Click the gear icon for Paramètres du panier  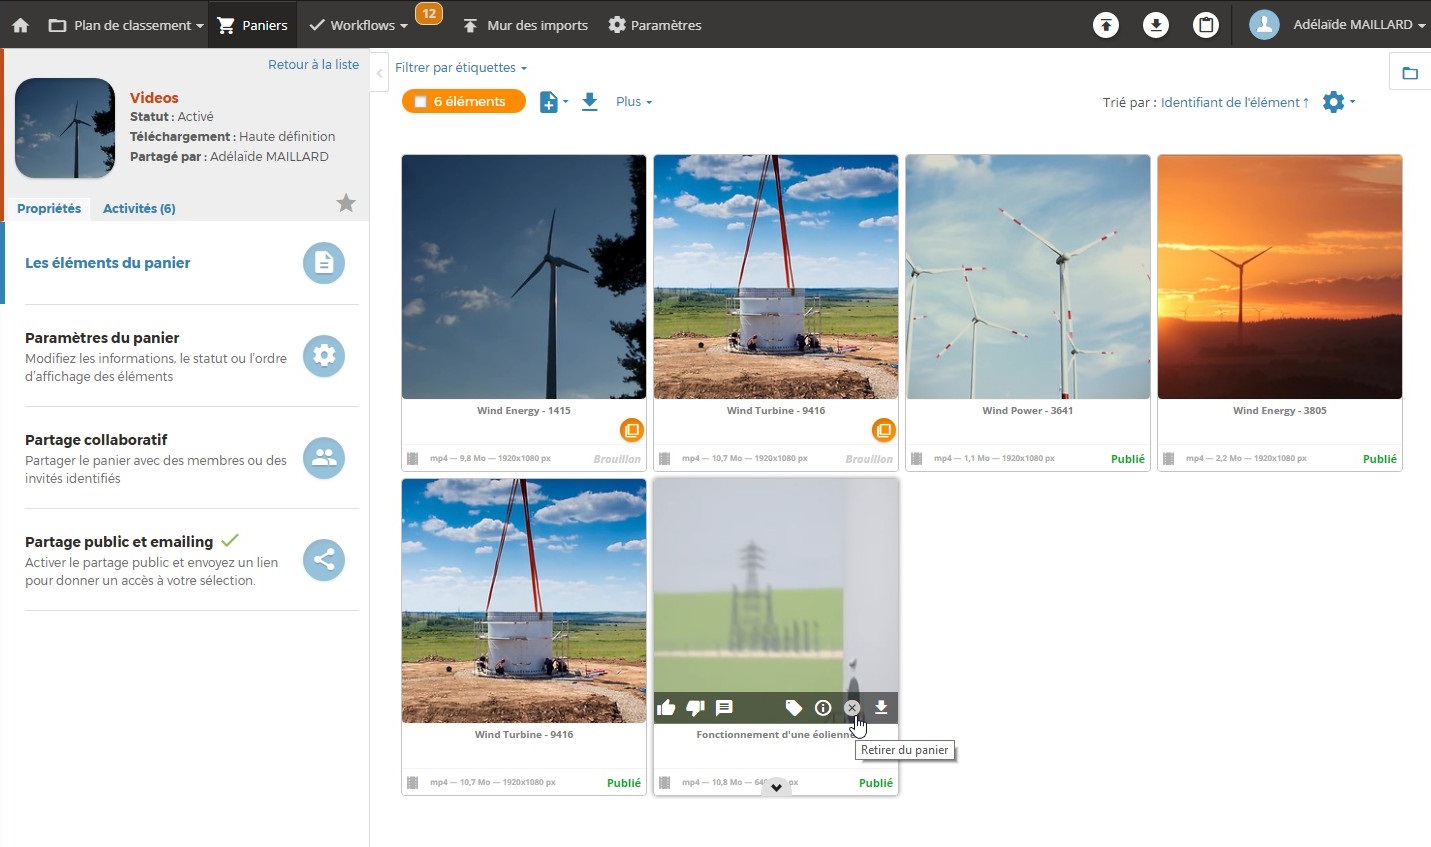324,356
